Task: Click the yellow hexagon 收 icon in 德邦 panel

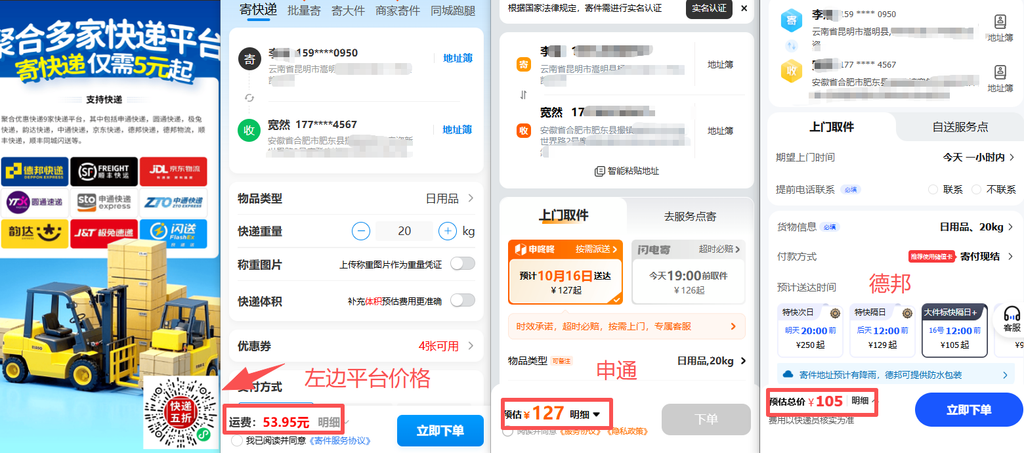Action: click(x=791, y=71)
